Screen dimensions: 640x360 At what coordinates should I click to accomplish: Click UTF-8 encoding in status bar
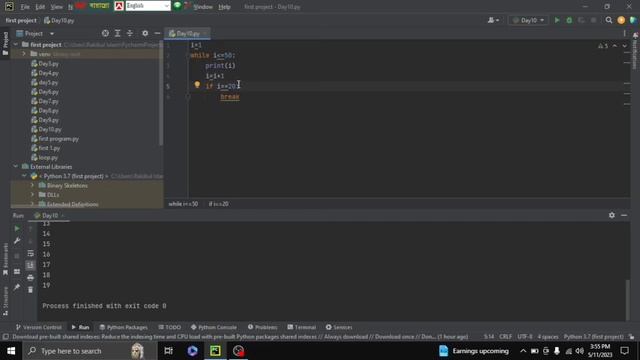(524, 337)
